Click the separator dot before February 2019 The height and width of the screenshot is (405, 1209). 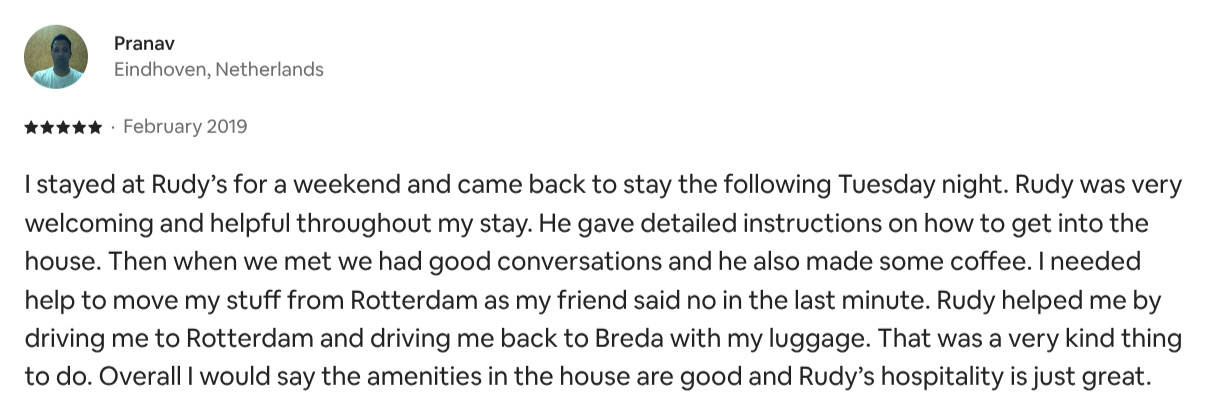click(x=112, y=128)
